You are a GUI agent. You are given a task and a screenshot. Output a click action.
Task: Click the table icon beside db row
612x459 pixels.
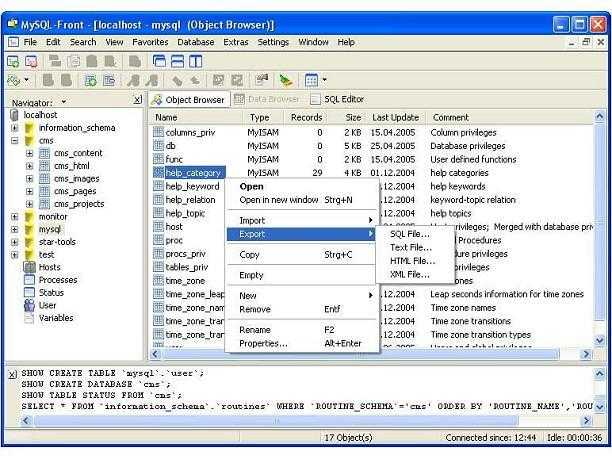(x=158, y=146)
